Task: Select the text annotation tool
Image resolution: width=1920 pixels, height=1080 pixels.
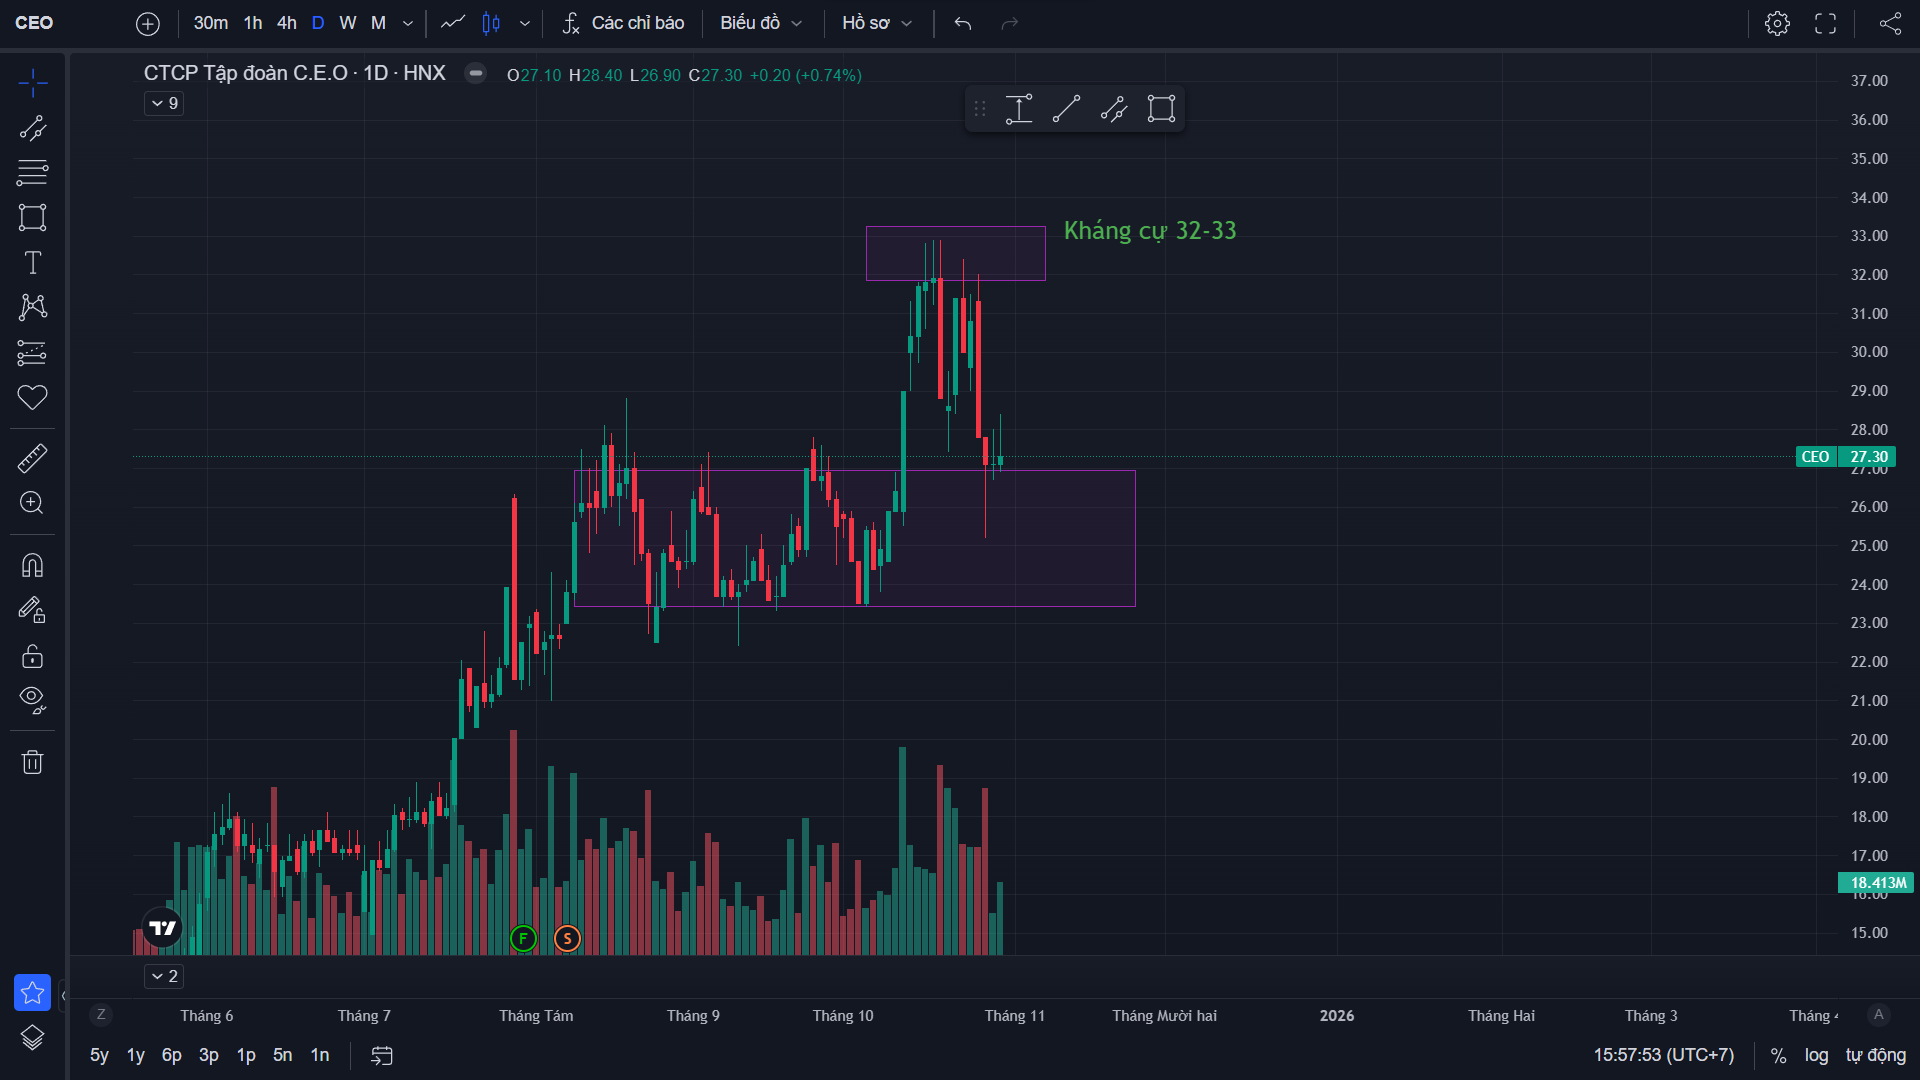Action: point(32,263)
